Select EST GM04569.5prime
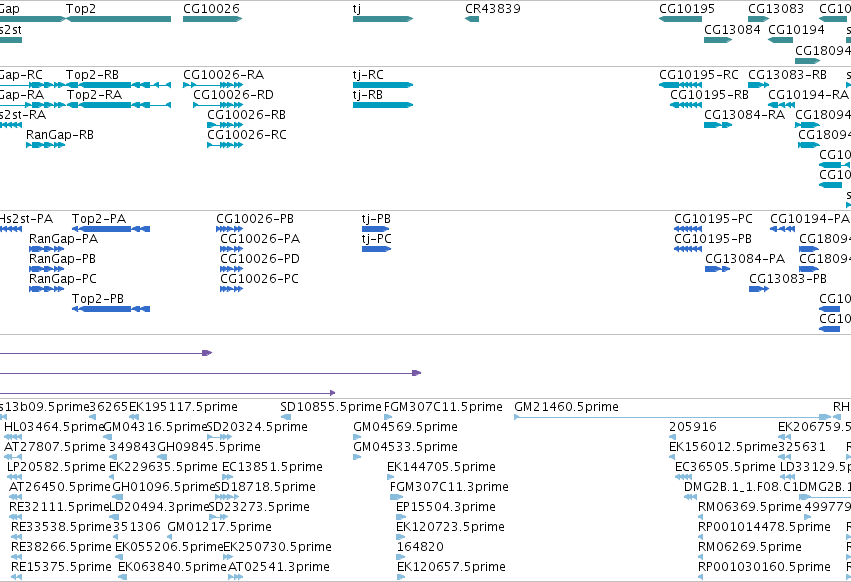Image resolution: width=851 pixels, height=582 pixels. (x=405, y=427)
